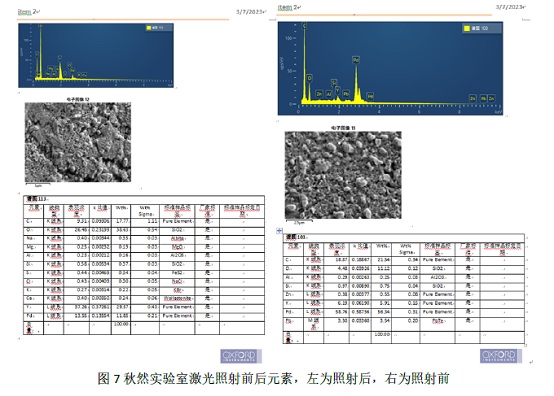
Task: Click yellow legend swatch in left spectrum
Action: (149, 28)
